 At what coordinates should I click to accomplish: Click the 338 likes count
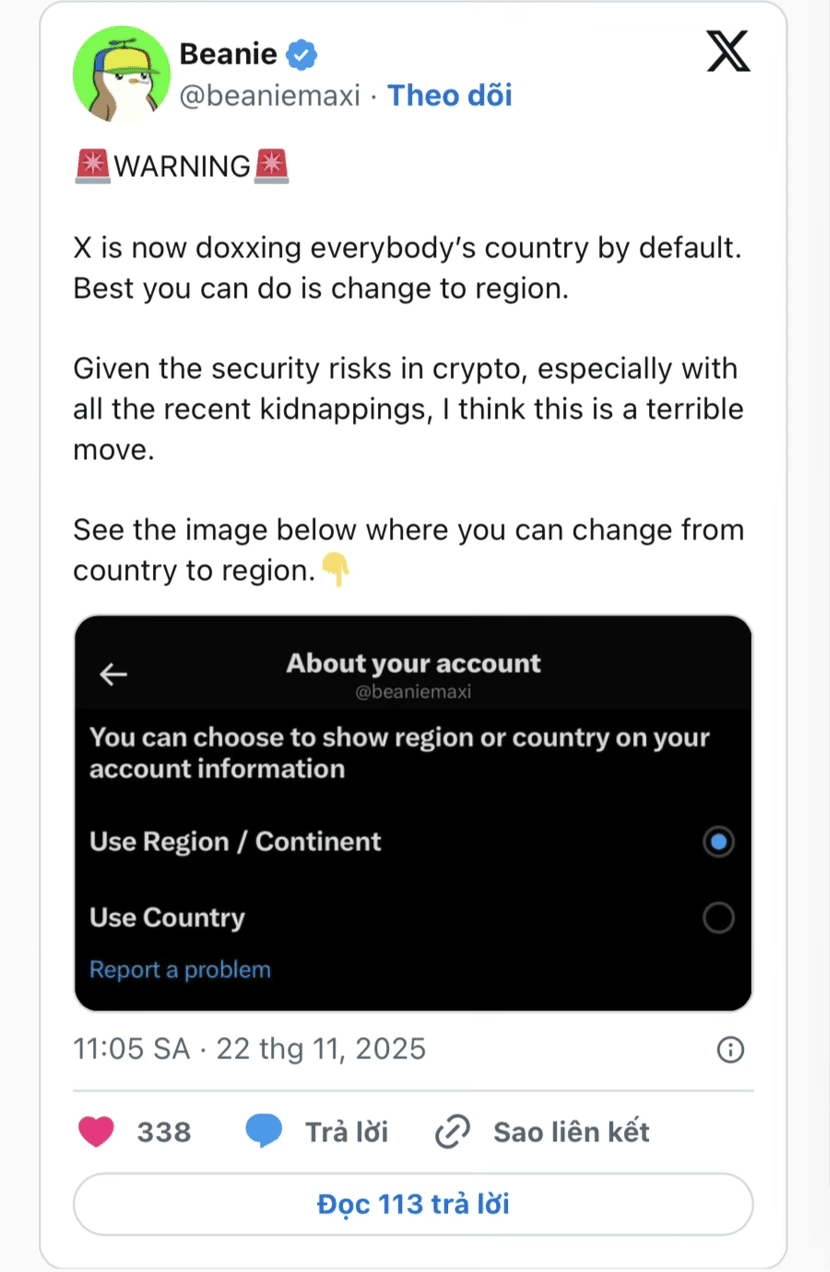[164, 1132]
